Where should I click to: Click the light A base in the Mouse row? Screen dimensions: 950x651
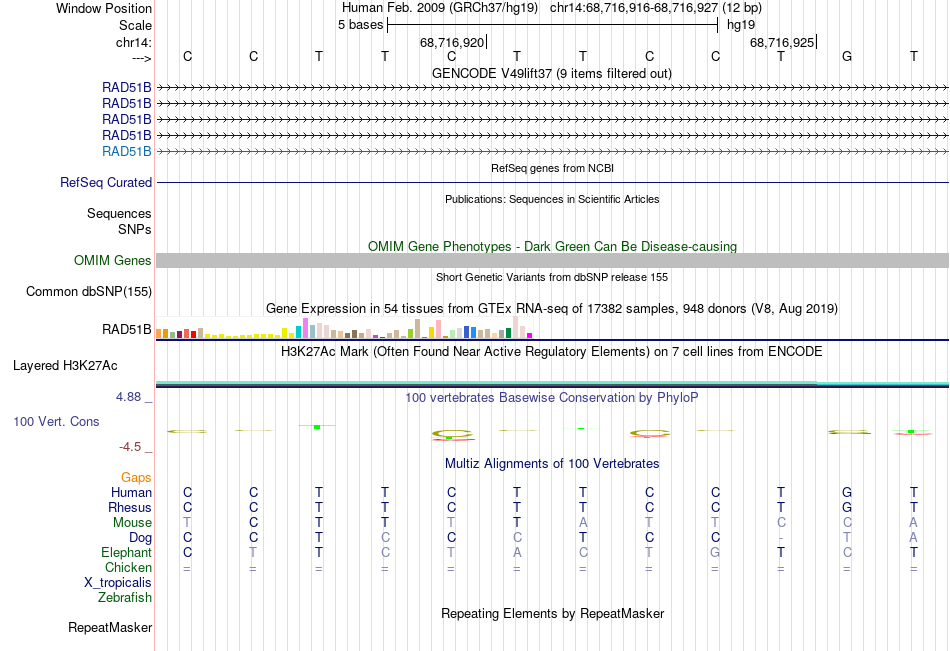tap(583, 522)
